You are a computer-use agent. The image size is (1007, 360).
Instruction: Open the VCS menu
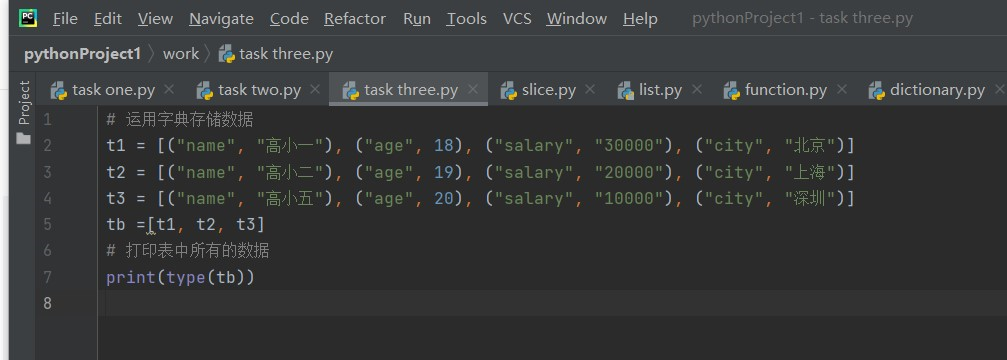[x=517, y=19]
